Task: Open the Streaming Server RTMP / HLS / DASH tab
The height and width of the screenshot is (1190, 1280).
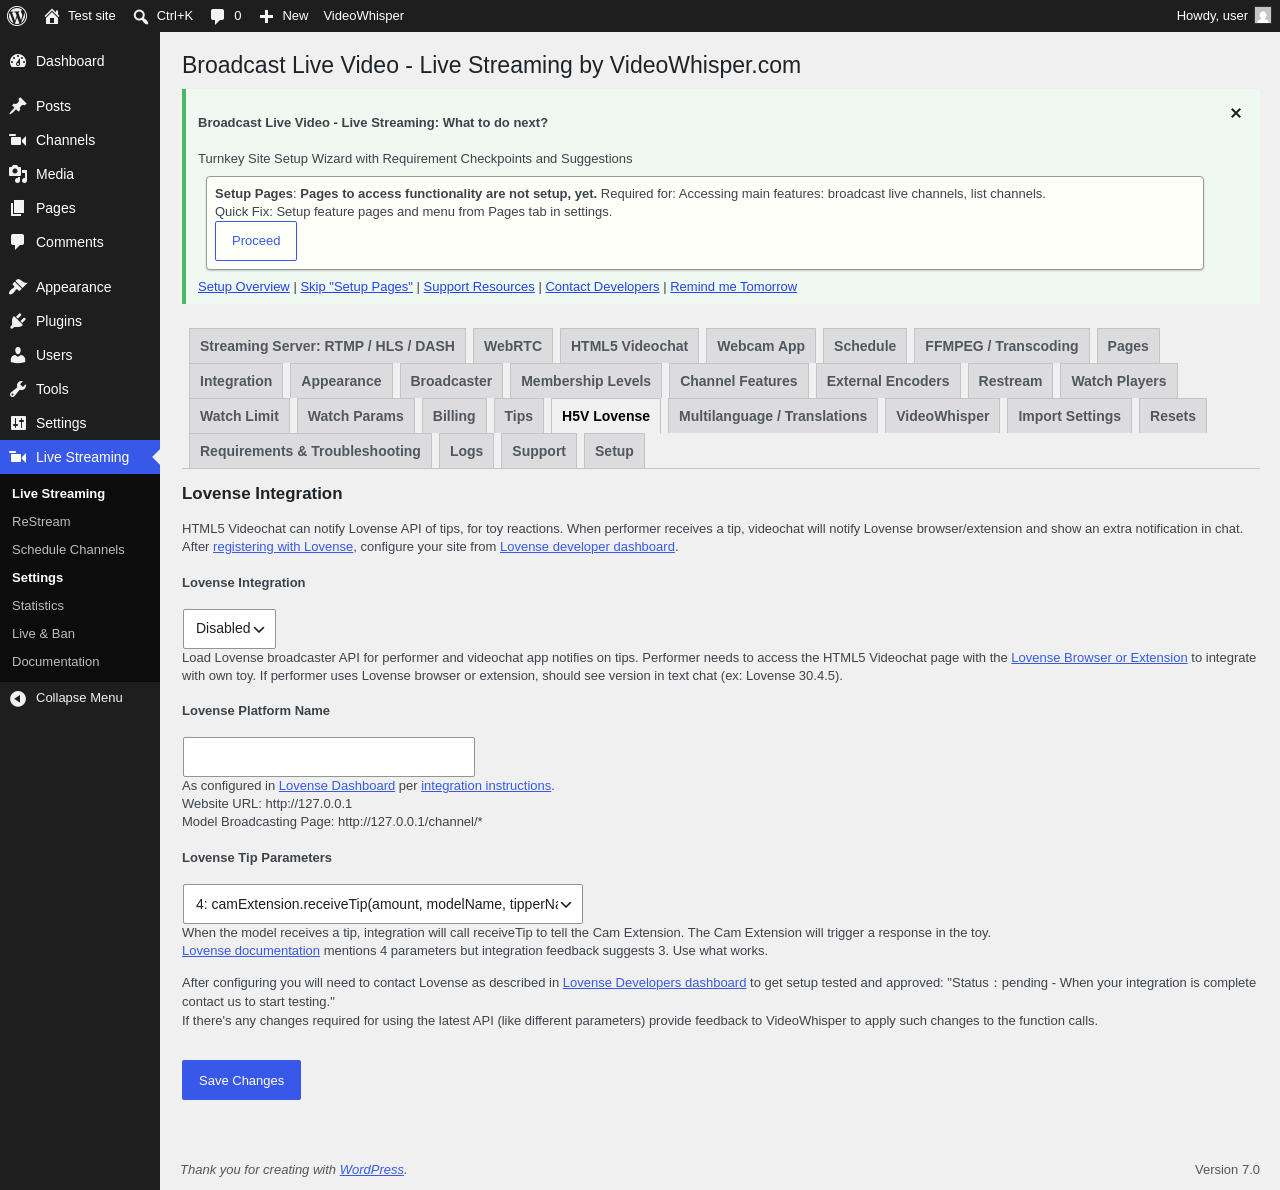Action: coord(327,346)
